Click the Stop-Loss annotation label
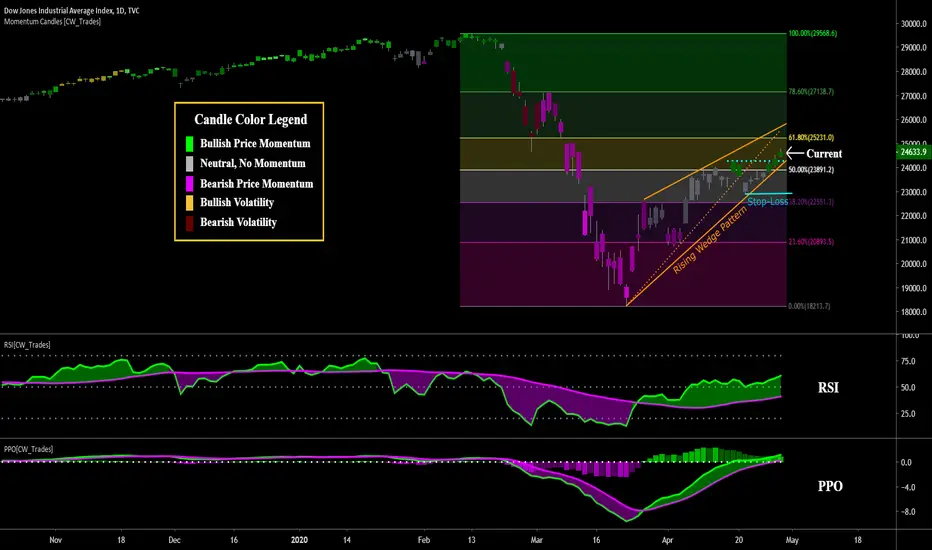932x550 pixels. pos(767,202)
